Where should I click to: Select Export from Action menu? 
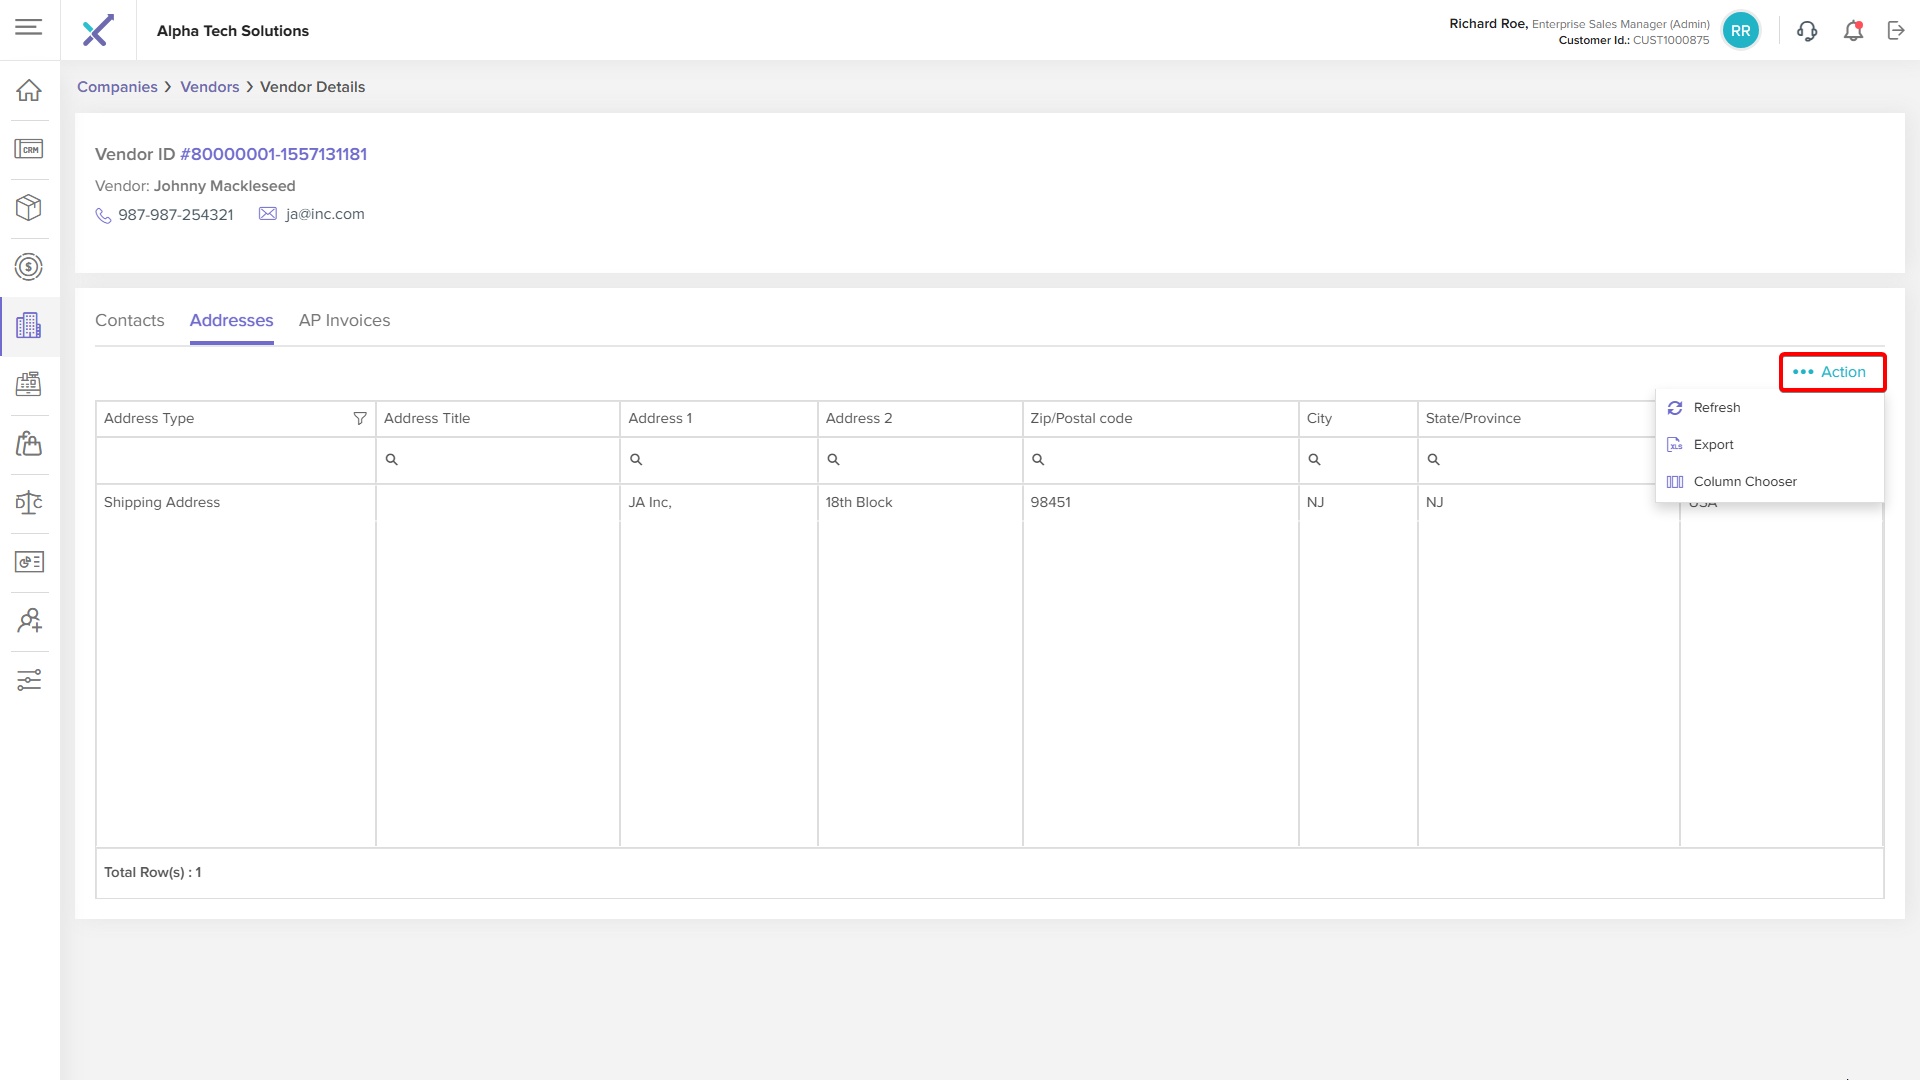1713,445
